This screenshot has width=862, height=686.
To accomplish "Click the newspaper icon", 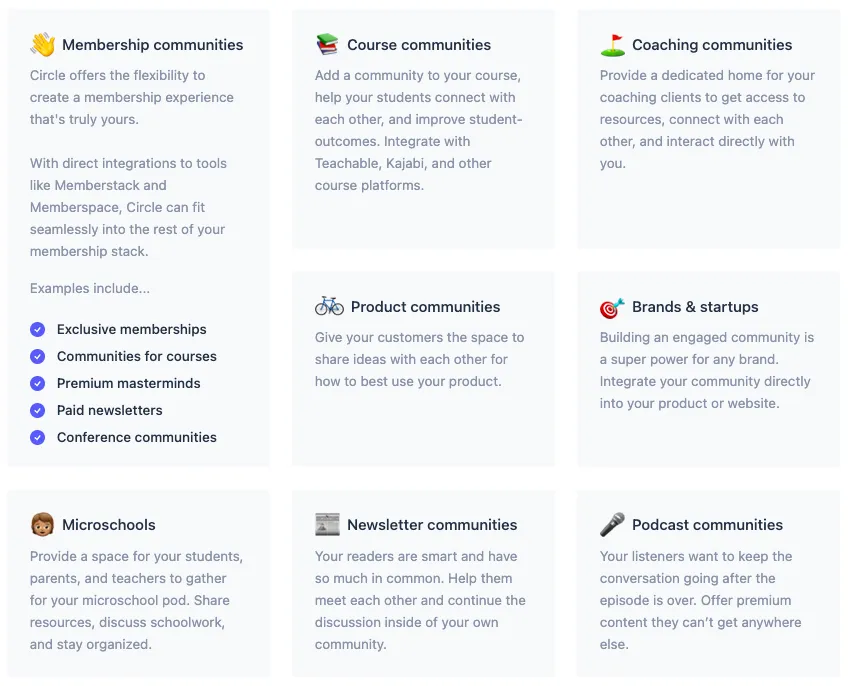I will pyautogui.click(x=327, y=525).
